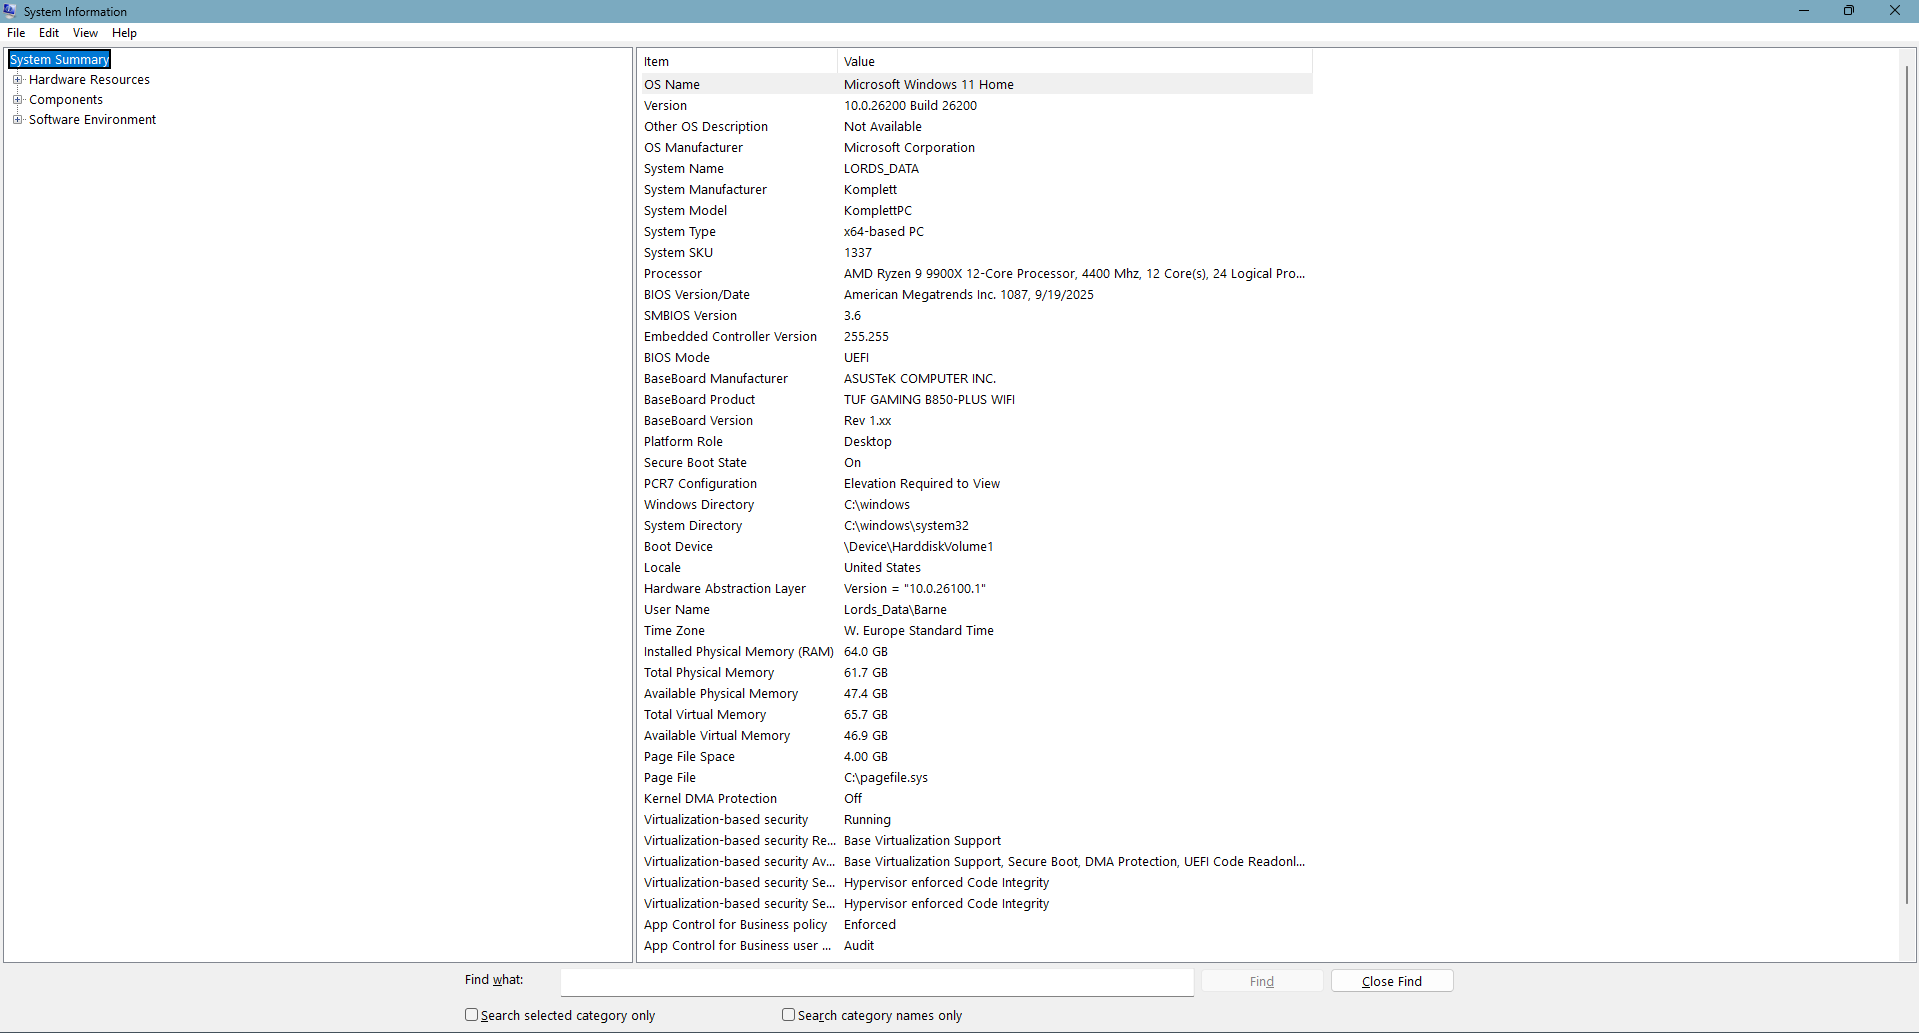
Task: Select the User Name row
Action: 977,610
